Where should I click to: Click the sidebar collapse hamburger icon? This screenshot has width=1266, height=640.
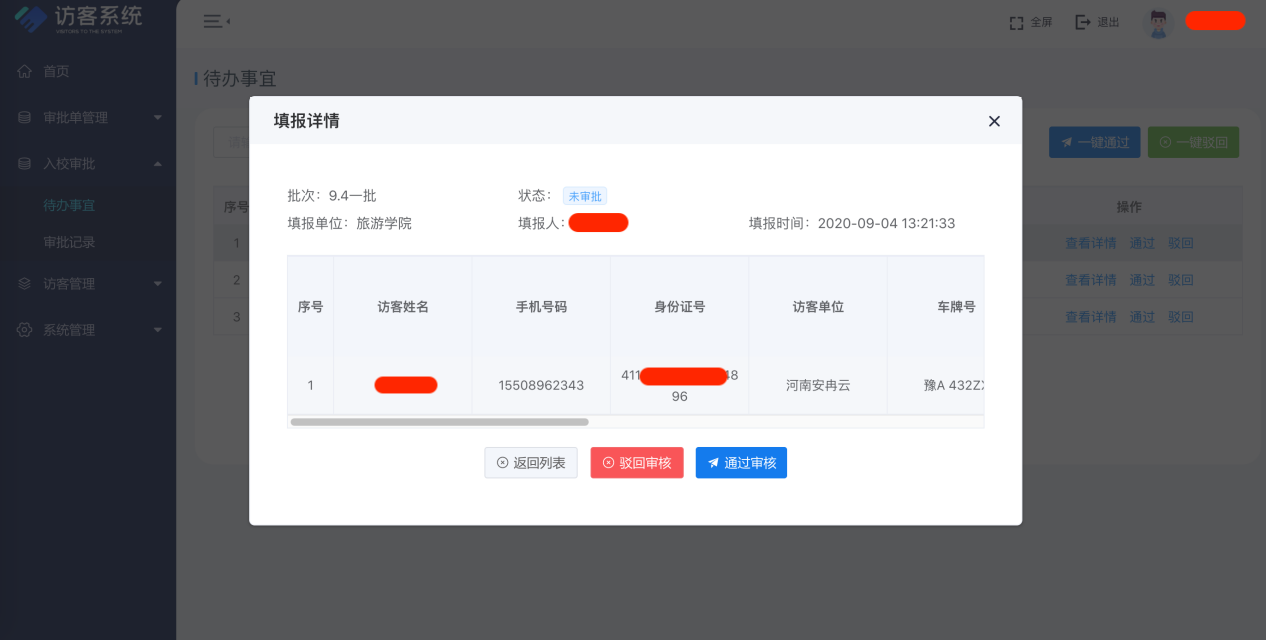(x=214, y=21)
